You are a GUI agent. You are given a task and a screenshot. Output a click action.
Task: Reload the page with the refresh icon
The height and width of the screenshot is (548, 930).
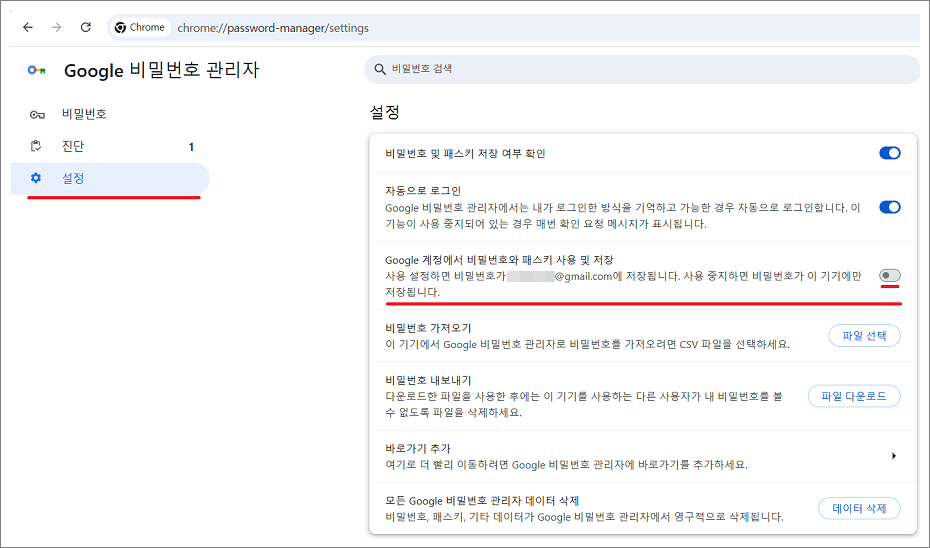pyautogui.click(x=85, y=27)
